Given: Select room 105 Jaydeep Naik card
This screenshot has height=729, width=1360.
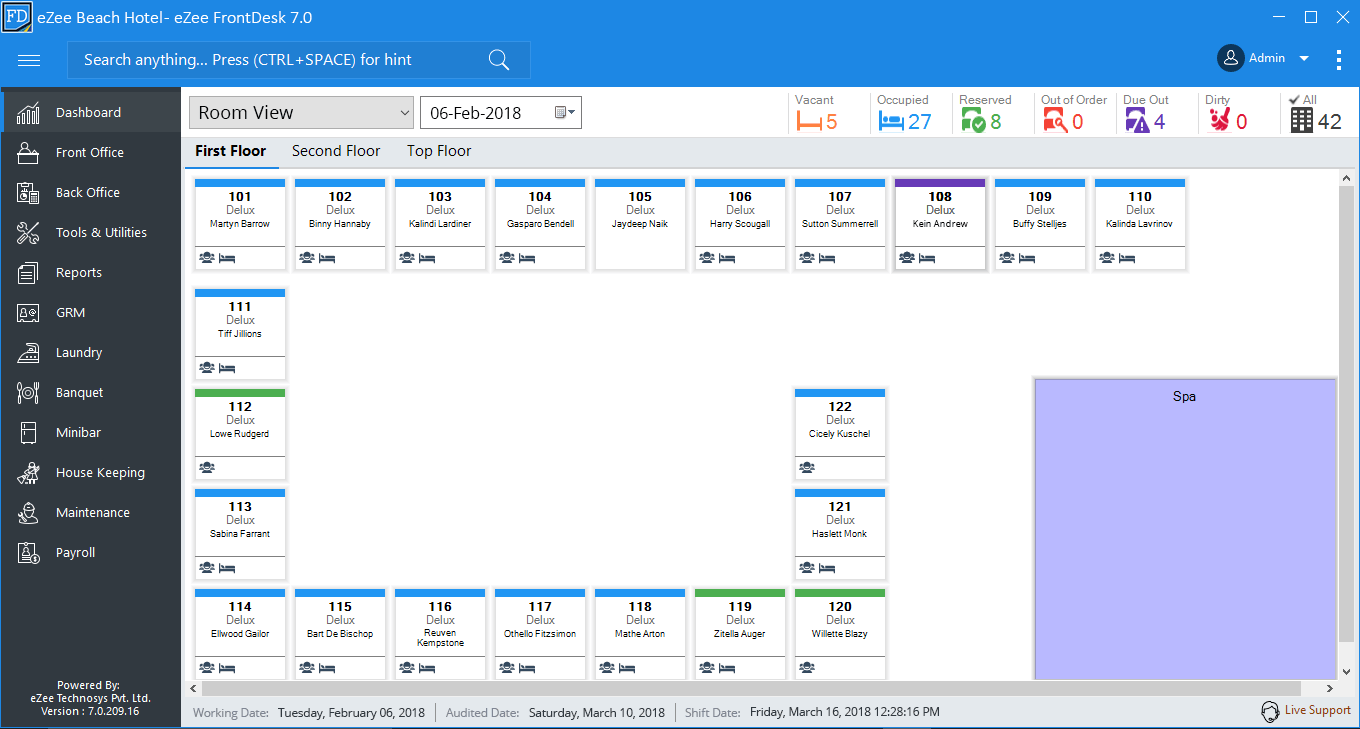Looking at the screenshot, I should 640,225.
